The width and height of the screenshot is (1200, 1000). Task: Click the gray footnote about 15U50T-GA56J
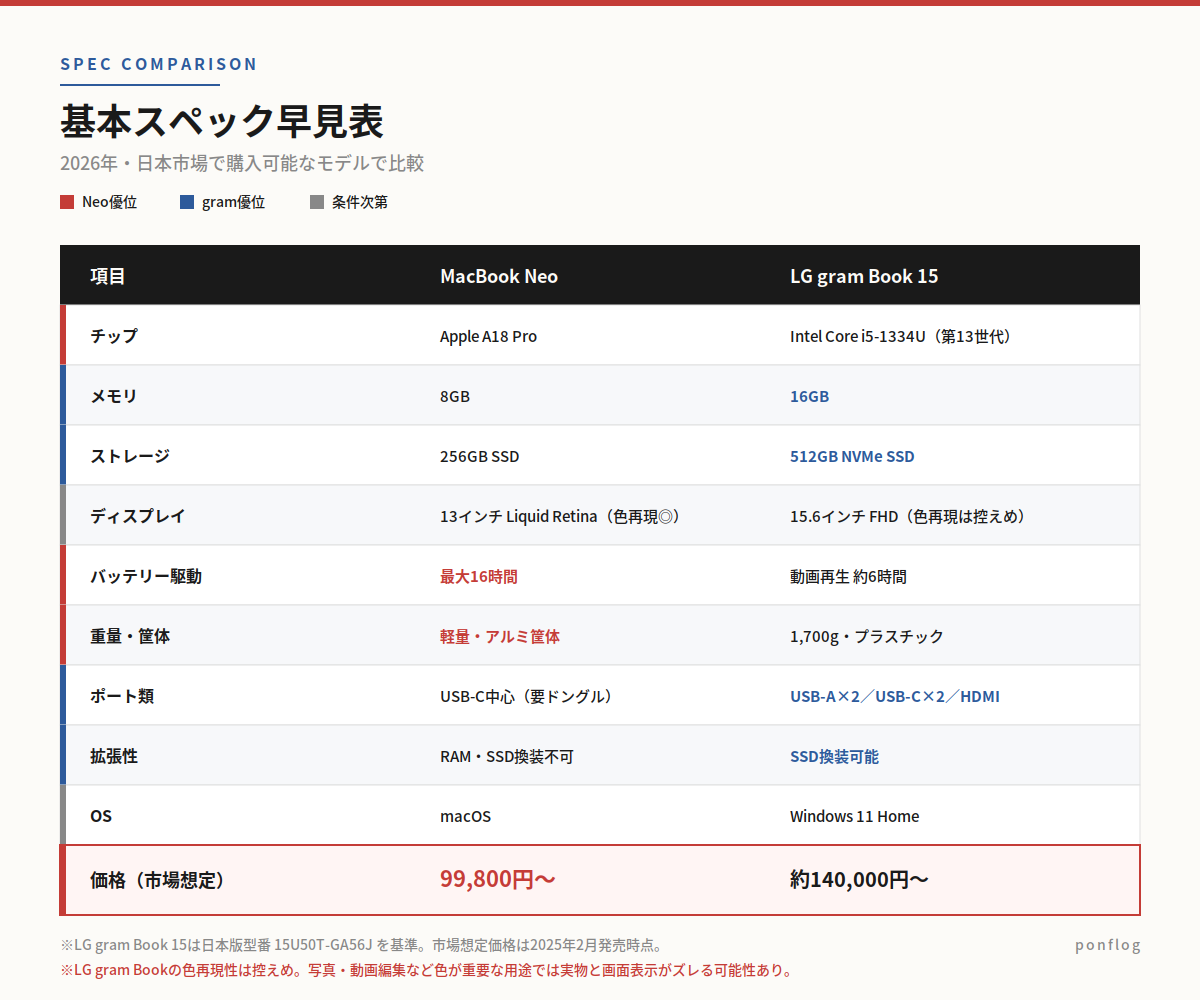(x=361, y=945)
